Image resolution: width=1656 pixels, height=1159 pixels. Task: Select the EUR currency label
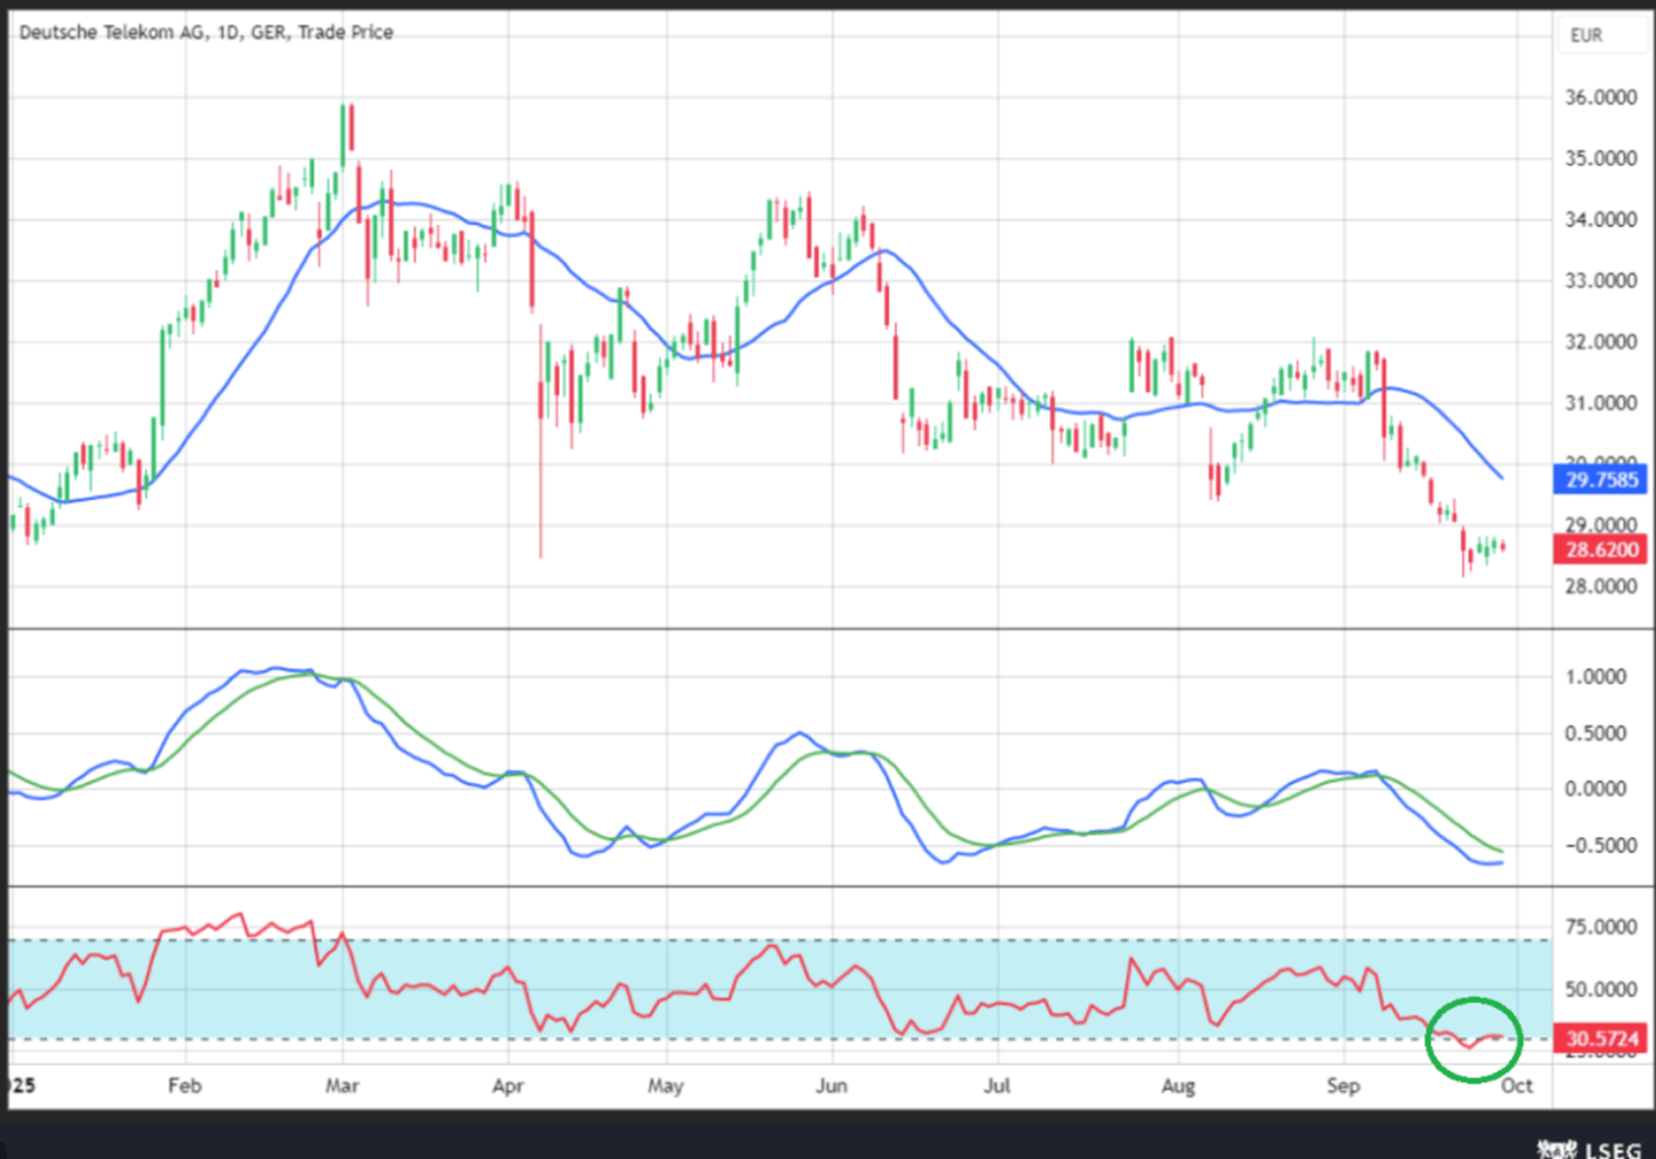coord(1586,35)
